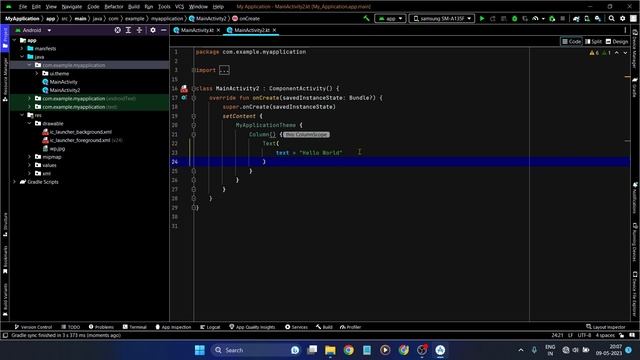Expand the manifests folder

tap(22, 49)
